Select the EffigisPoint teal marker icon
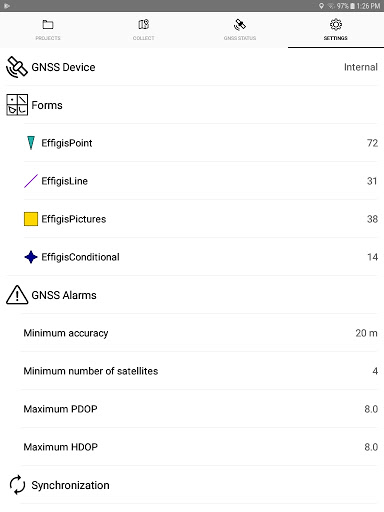384x512 pixels. point(31,143)
